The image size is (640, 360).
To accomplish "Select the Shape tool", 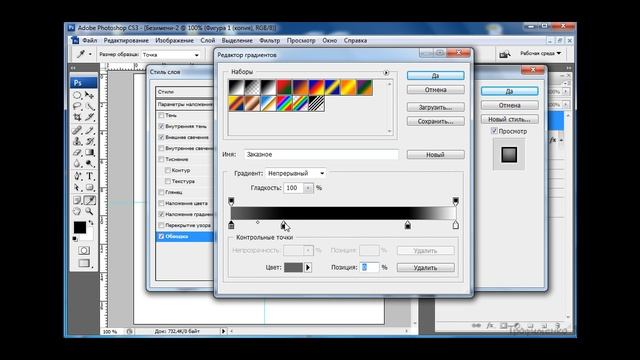I will click(x=89, y=188).
